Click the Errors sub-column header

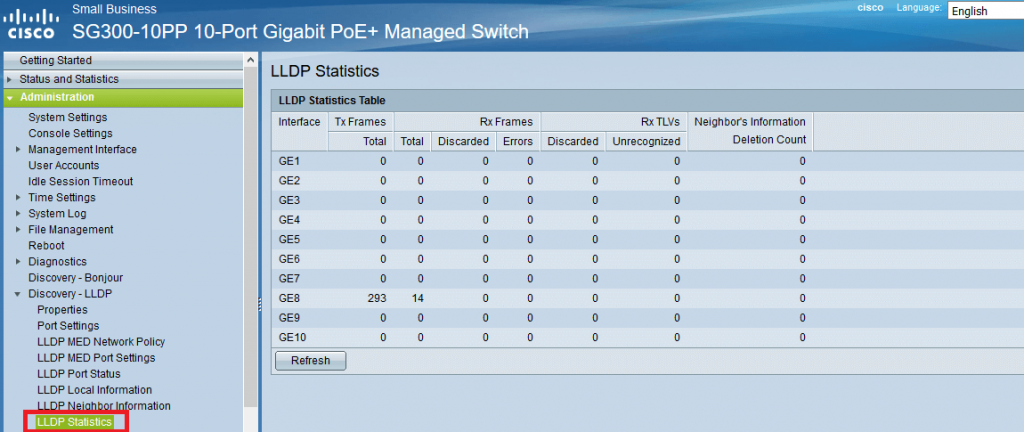pos(518,141)
